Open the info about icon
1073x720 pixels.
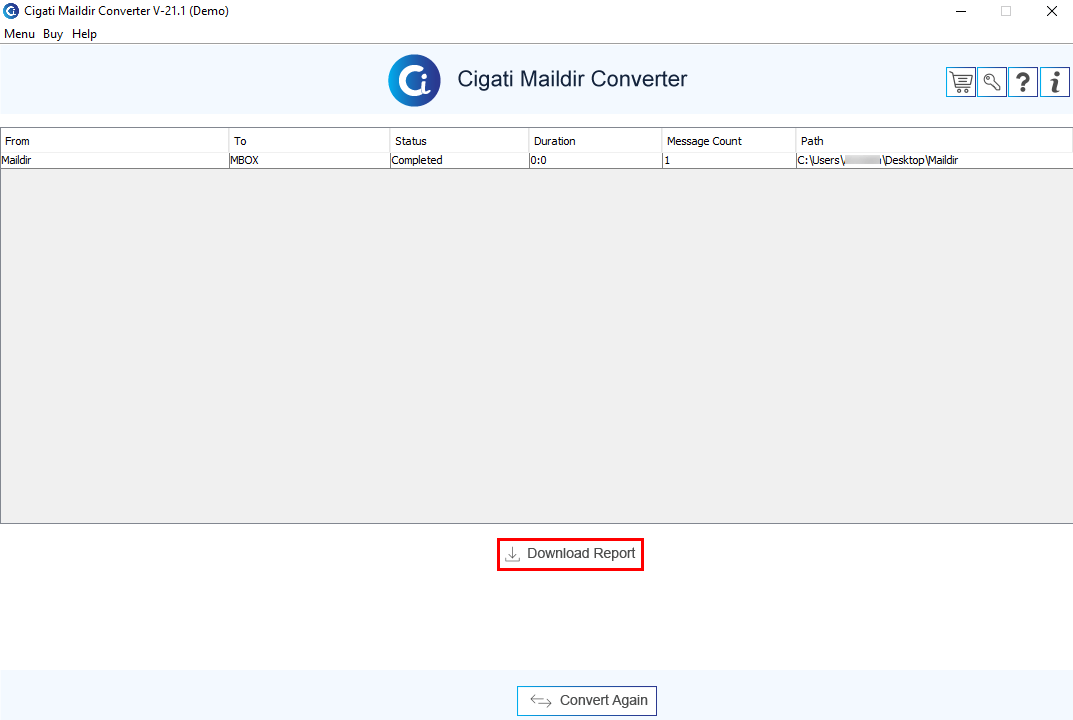coord(1055,82)
